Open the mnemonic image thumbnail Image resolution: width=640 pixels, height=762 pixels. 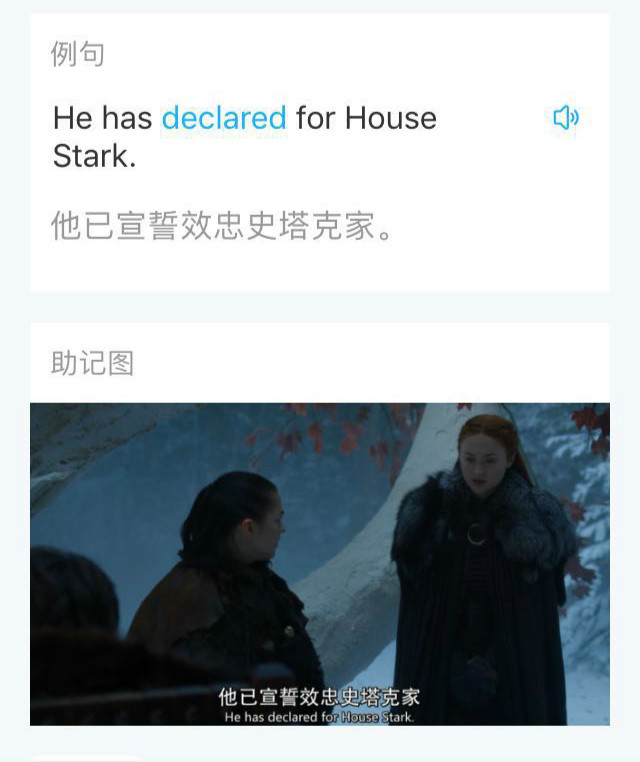(320, 564)
